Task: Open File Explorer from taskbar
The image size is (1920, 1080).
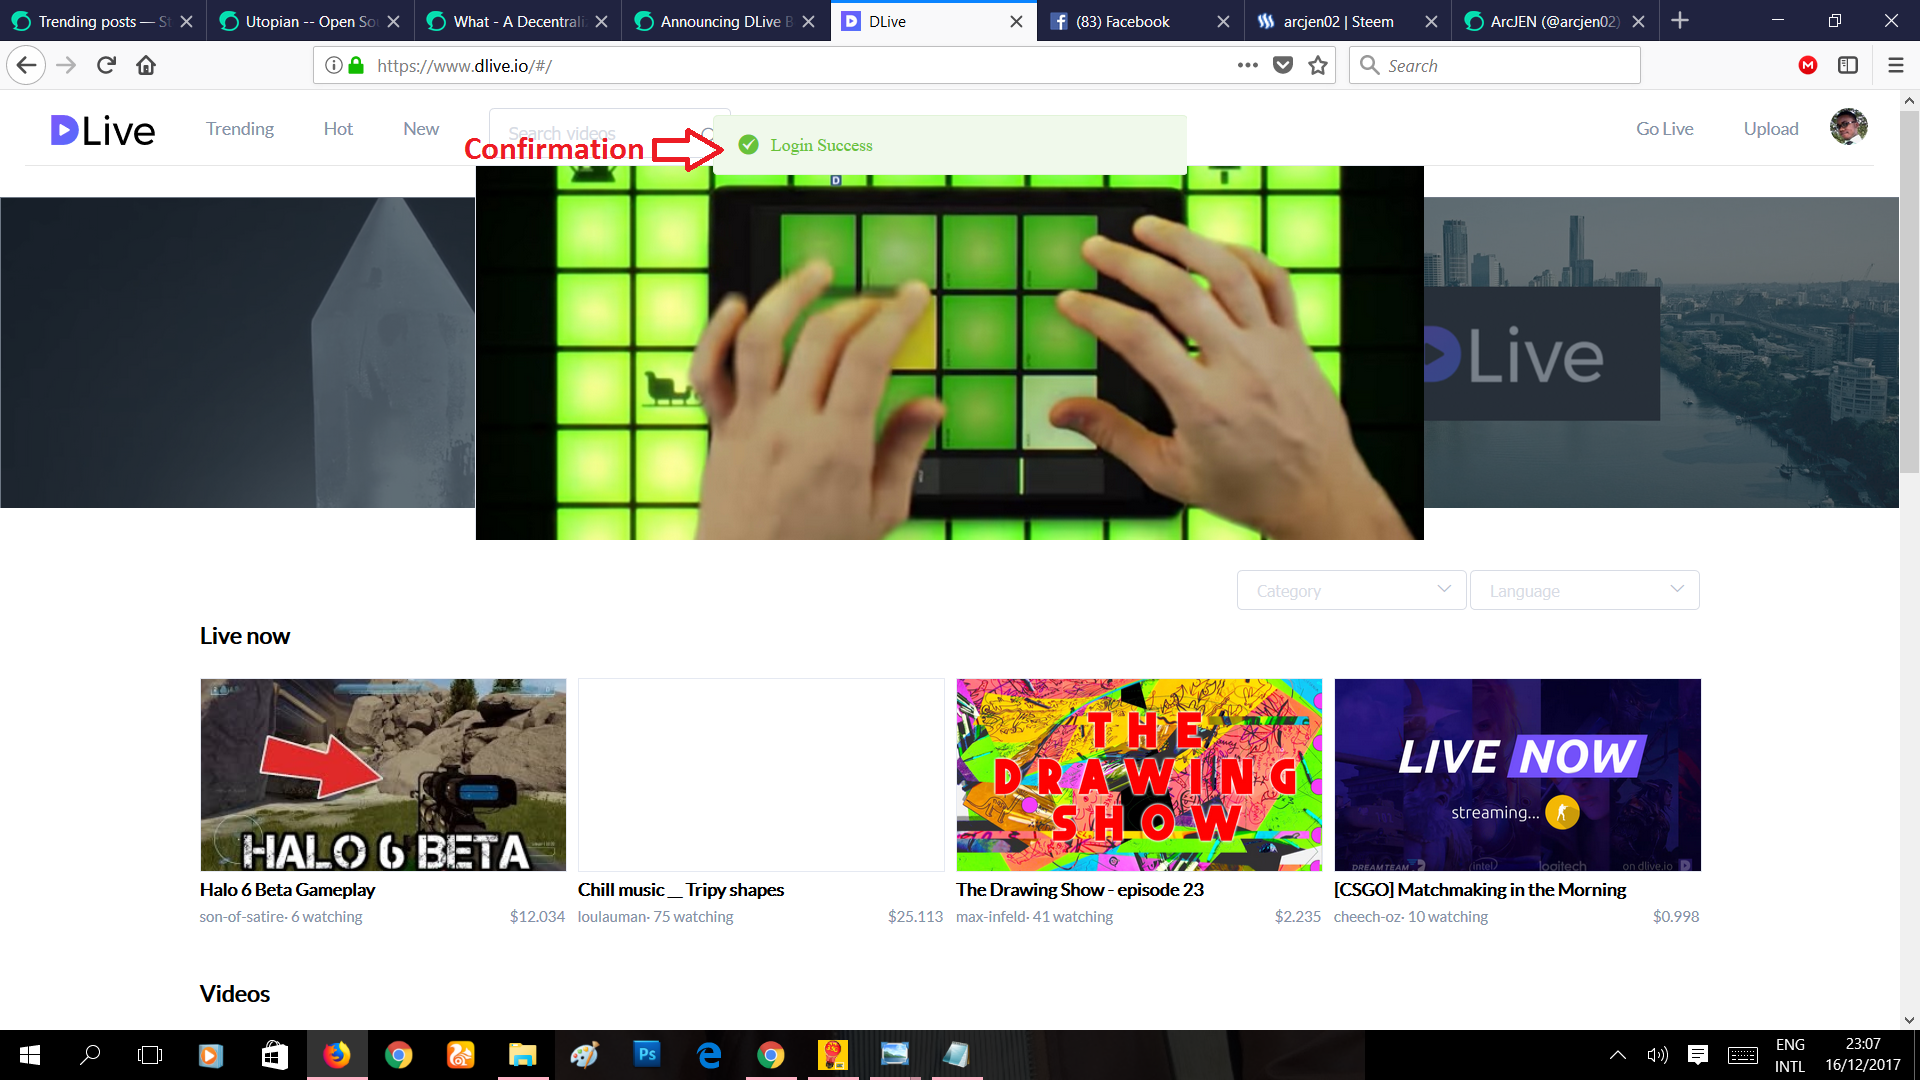Action: coord(522,1055)
